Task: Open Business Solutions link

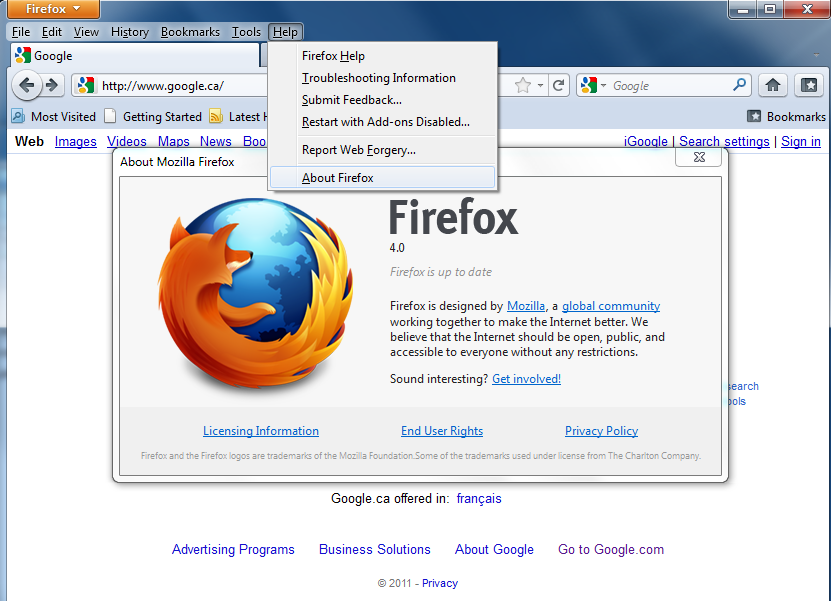Action: pyautogui.click(x=375, y=549)
